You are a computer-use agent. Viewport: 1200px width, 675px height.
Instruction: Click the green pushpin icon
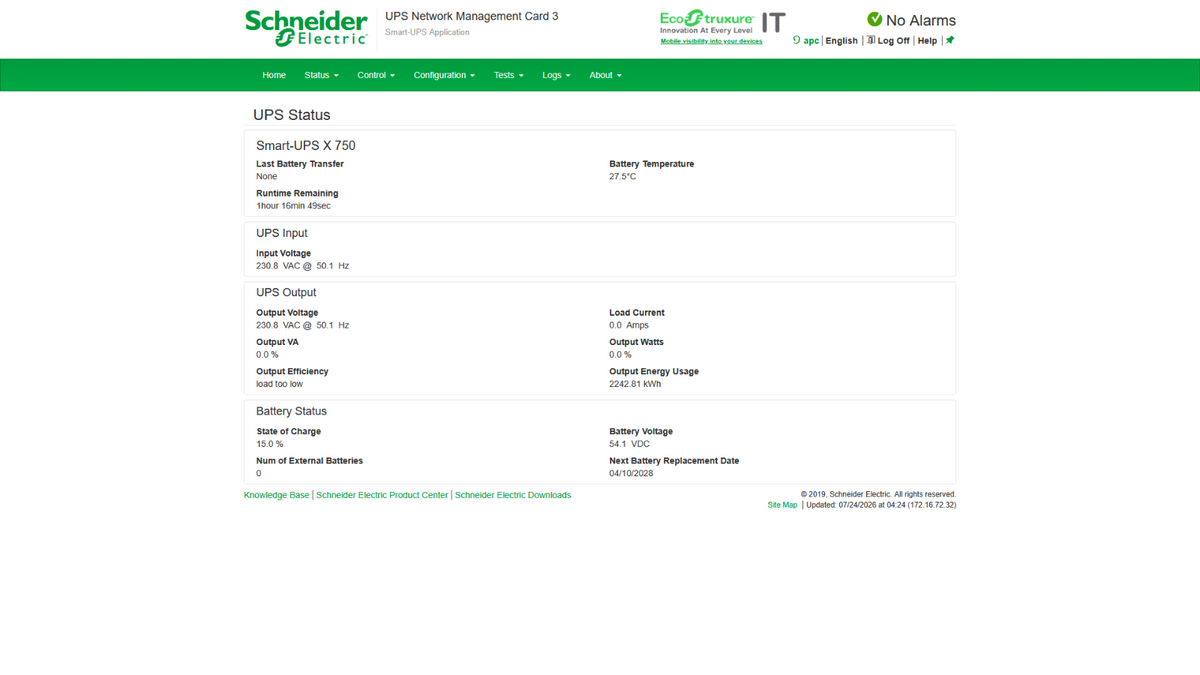[950, 41]
